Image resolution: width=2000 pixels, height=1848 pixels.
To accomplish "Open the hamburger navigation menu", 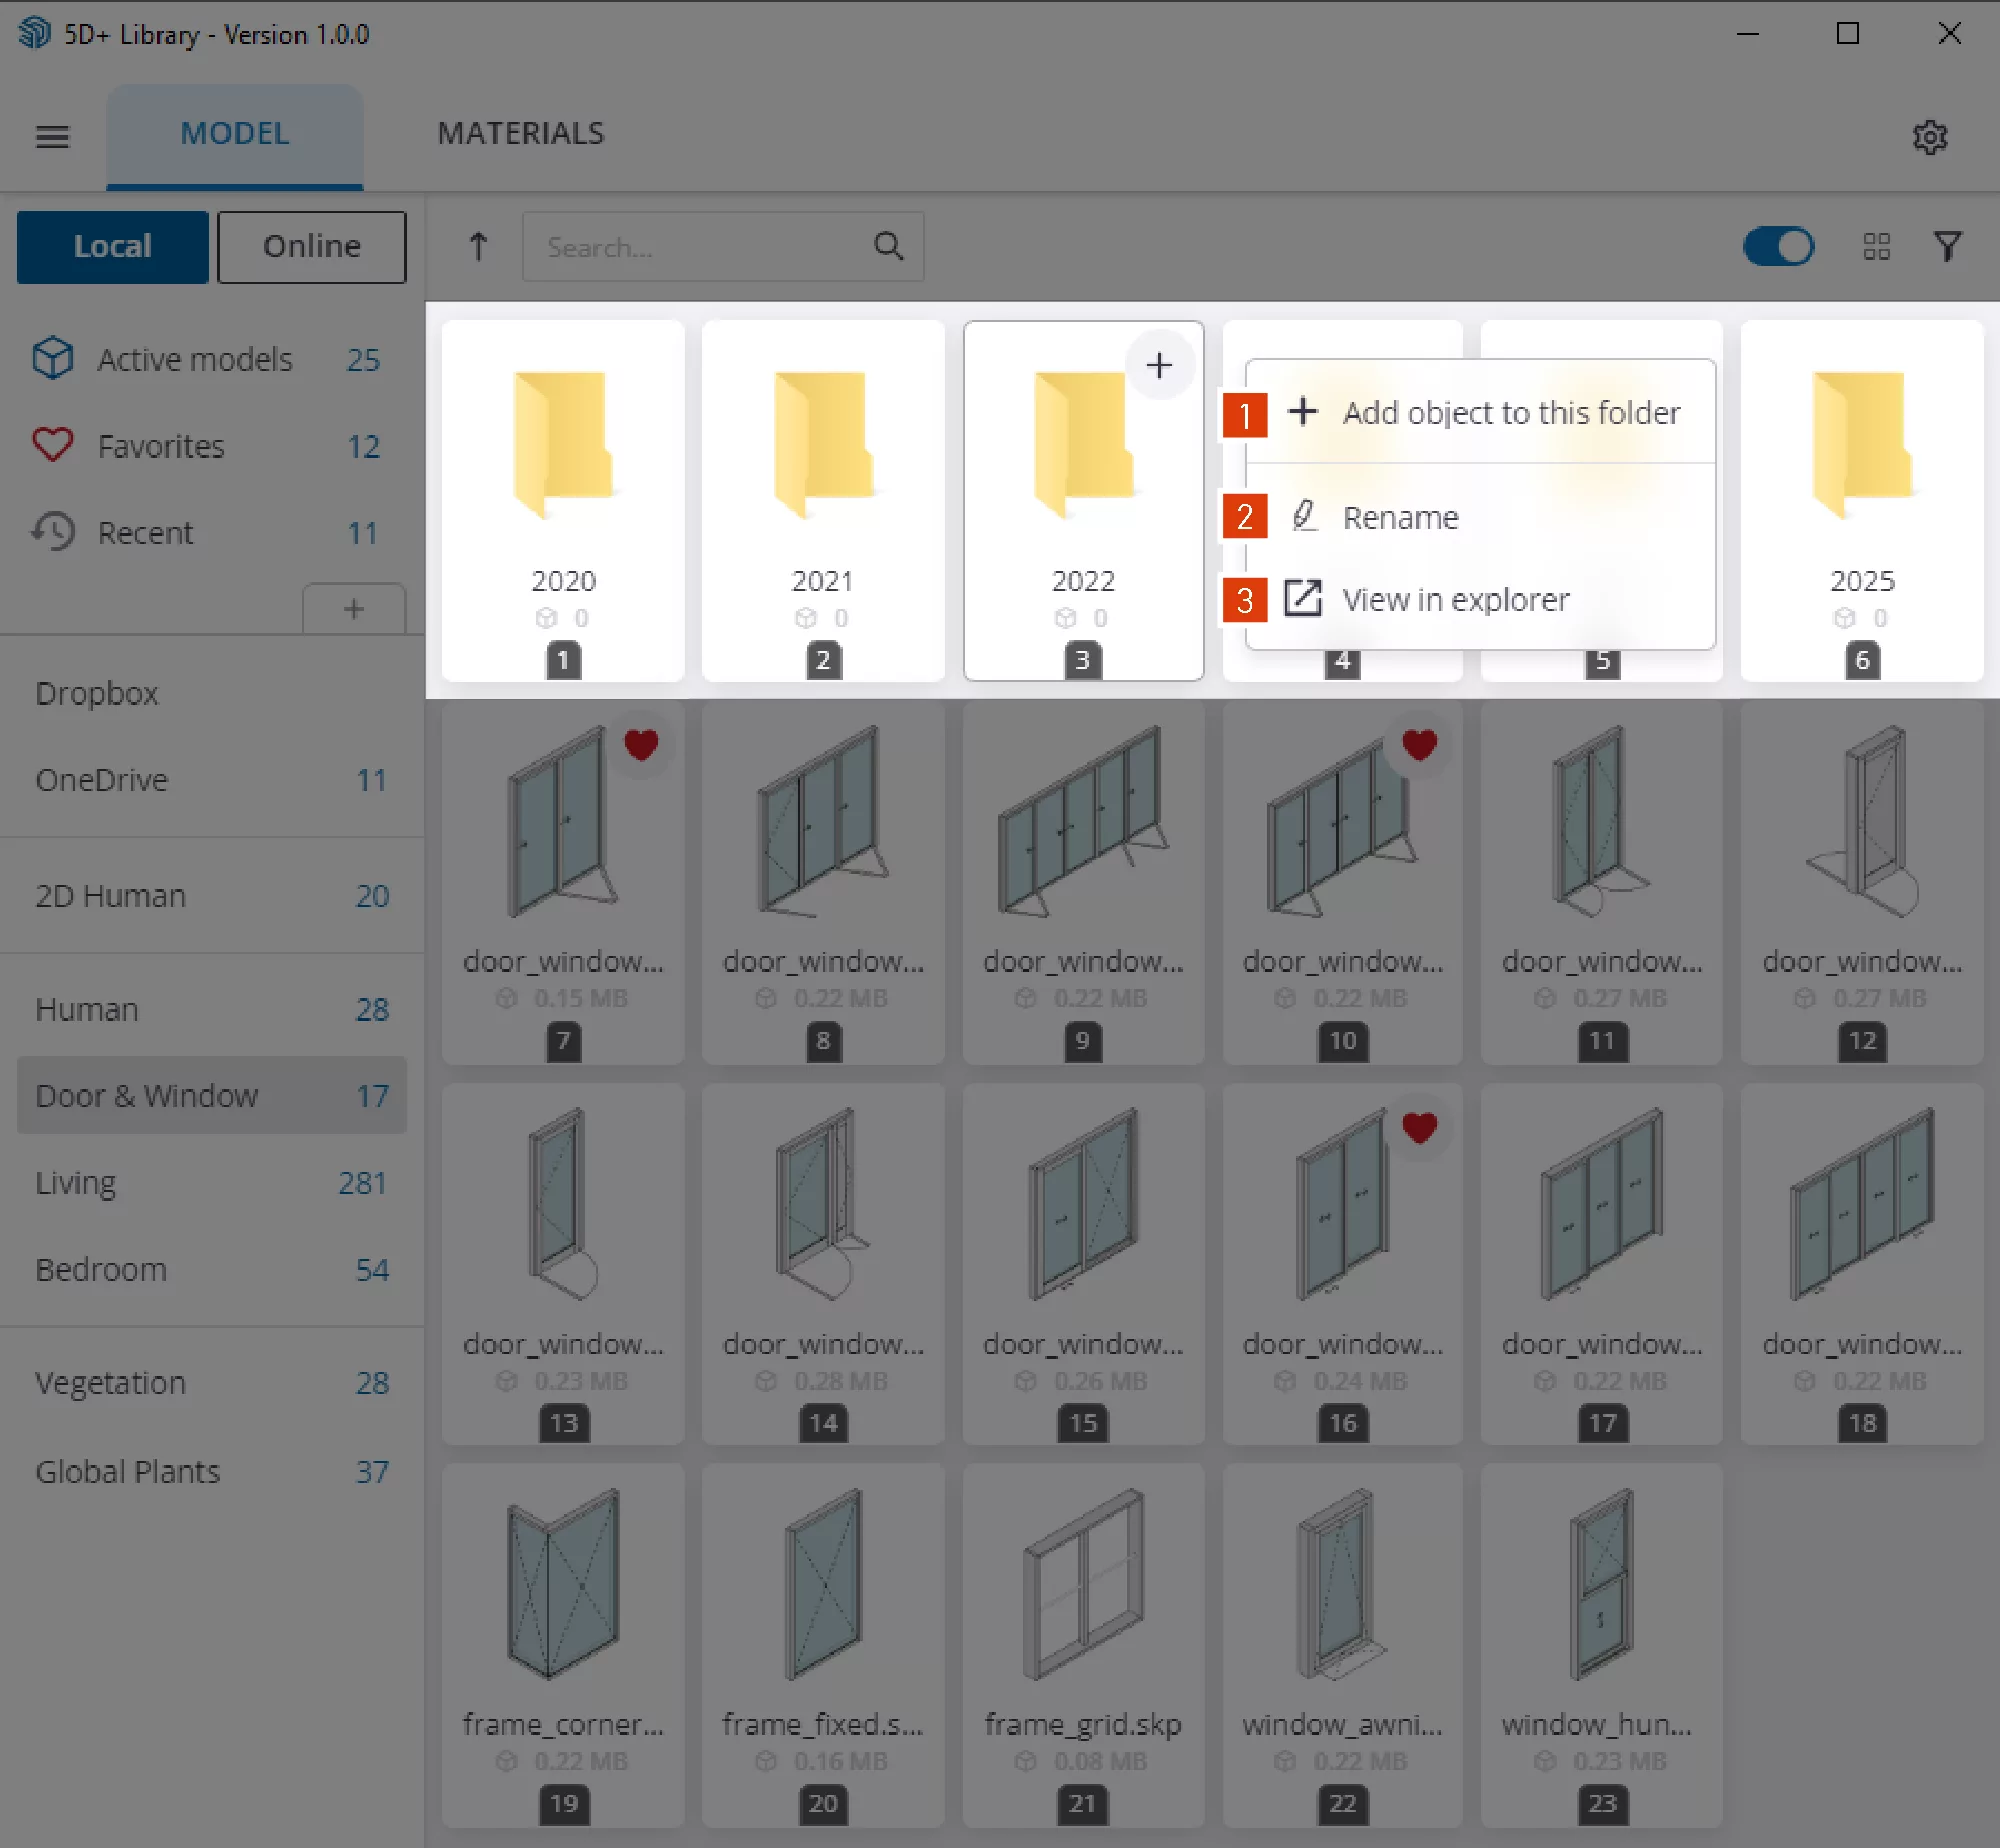I will coord(53,137).
